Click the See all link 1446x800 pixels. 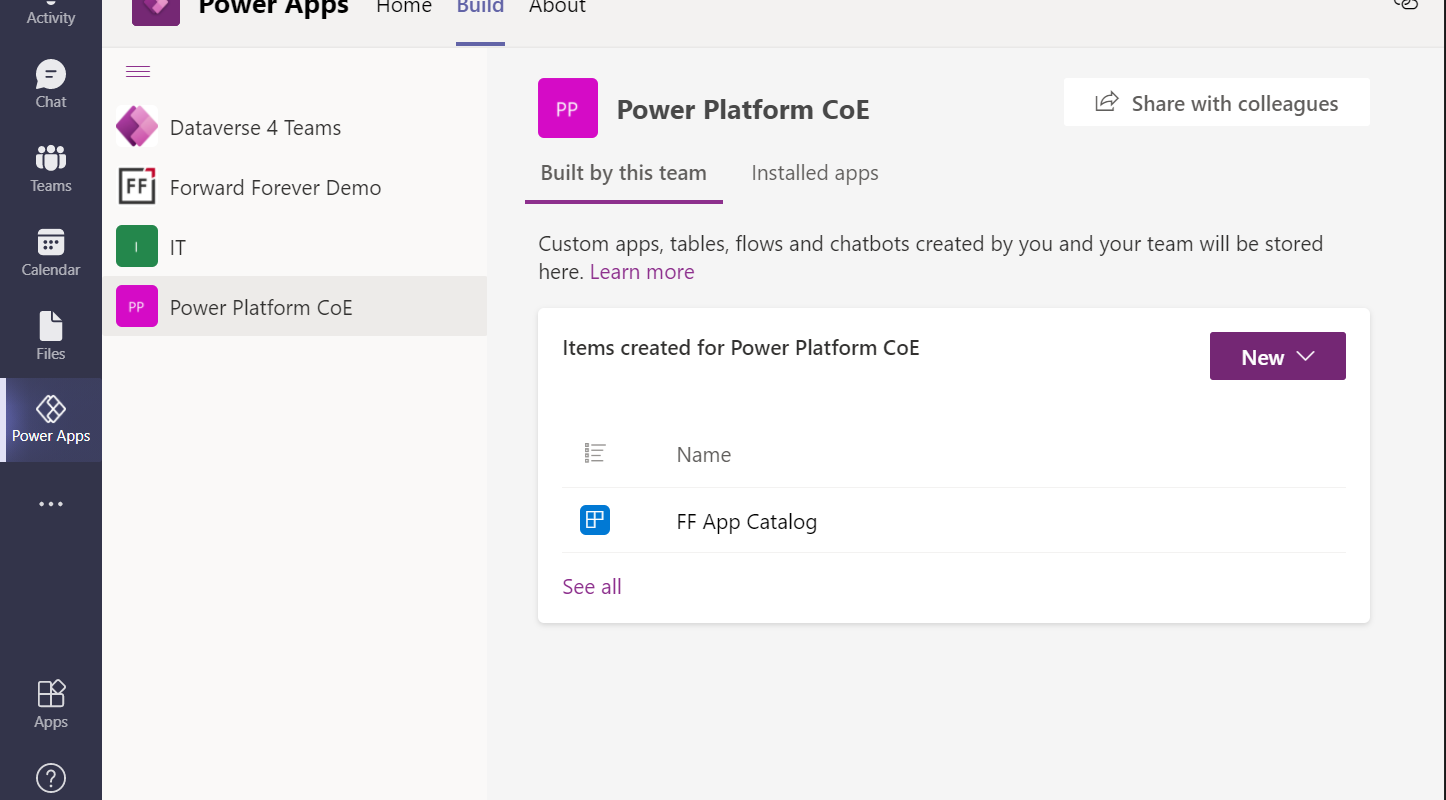coord(592,587)
